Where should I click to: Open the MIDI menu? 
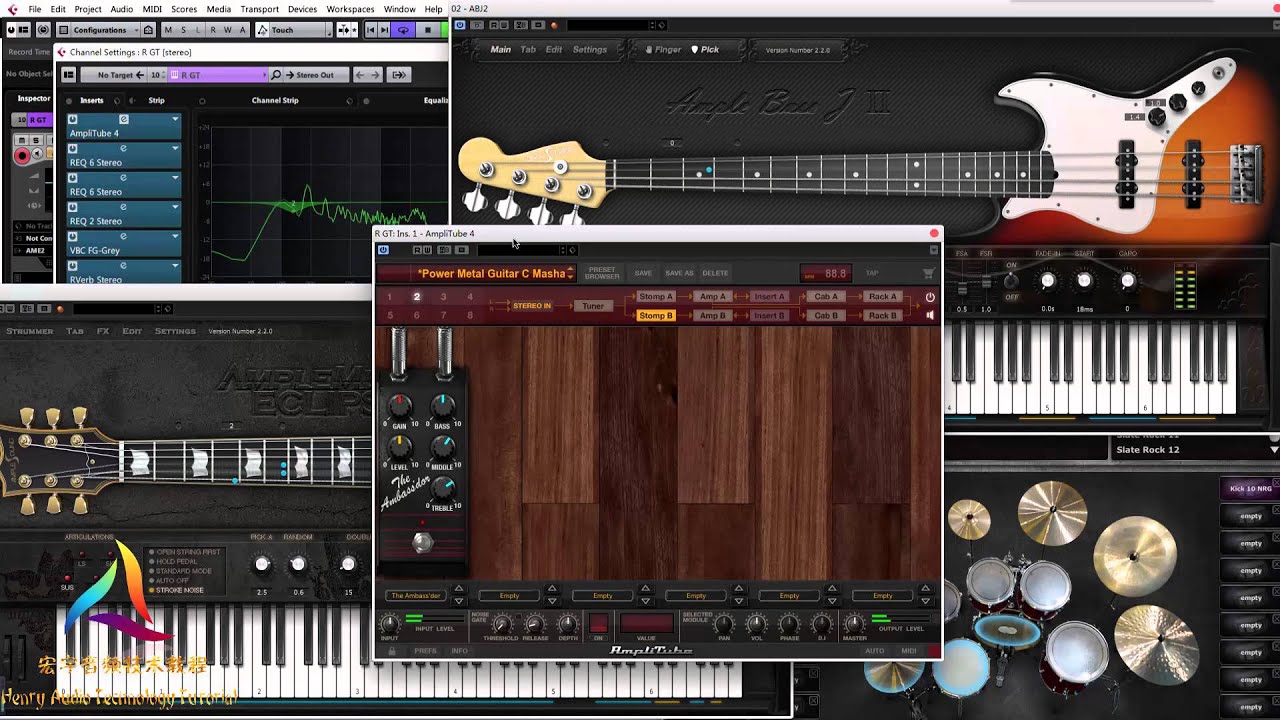coord(152,9)
